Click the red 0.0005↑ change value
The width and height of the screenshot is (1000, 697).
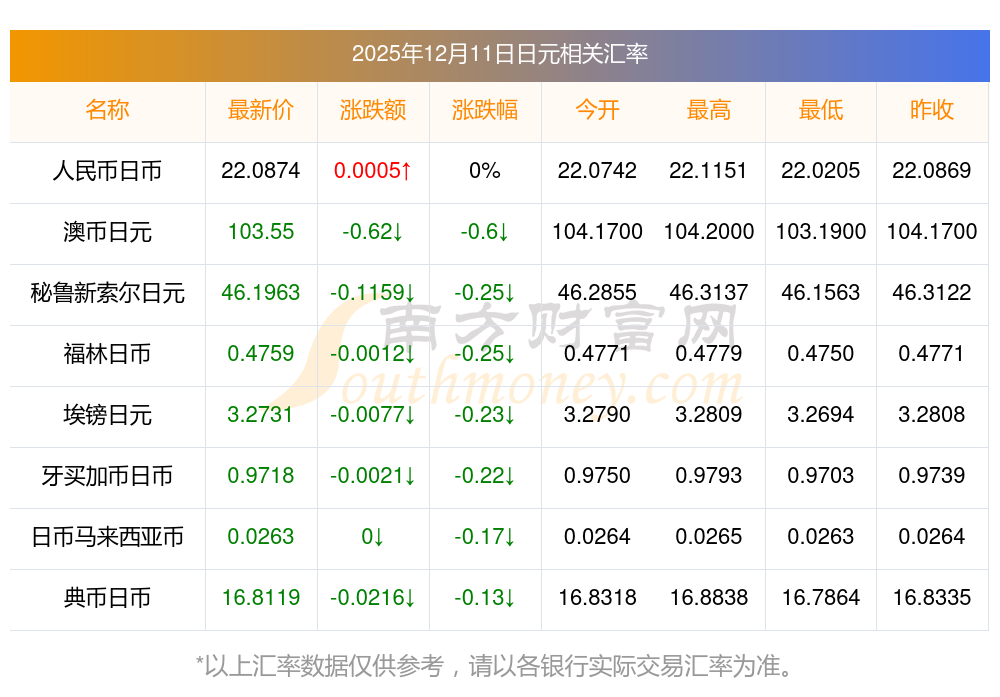coord(372,171)
